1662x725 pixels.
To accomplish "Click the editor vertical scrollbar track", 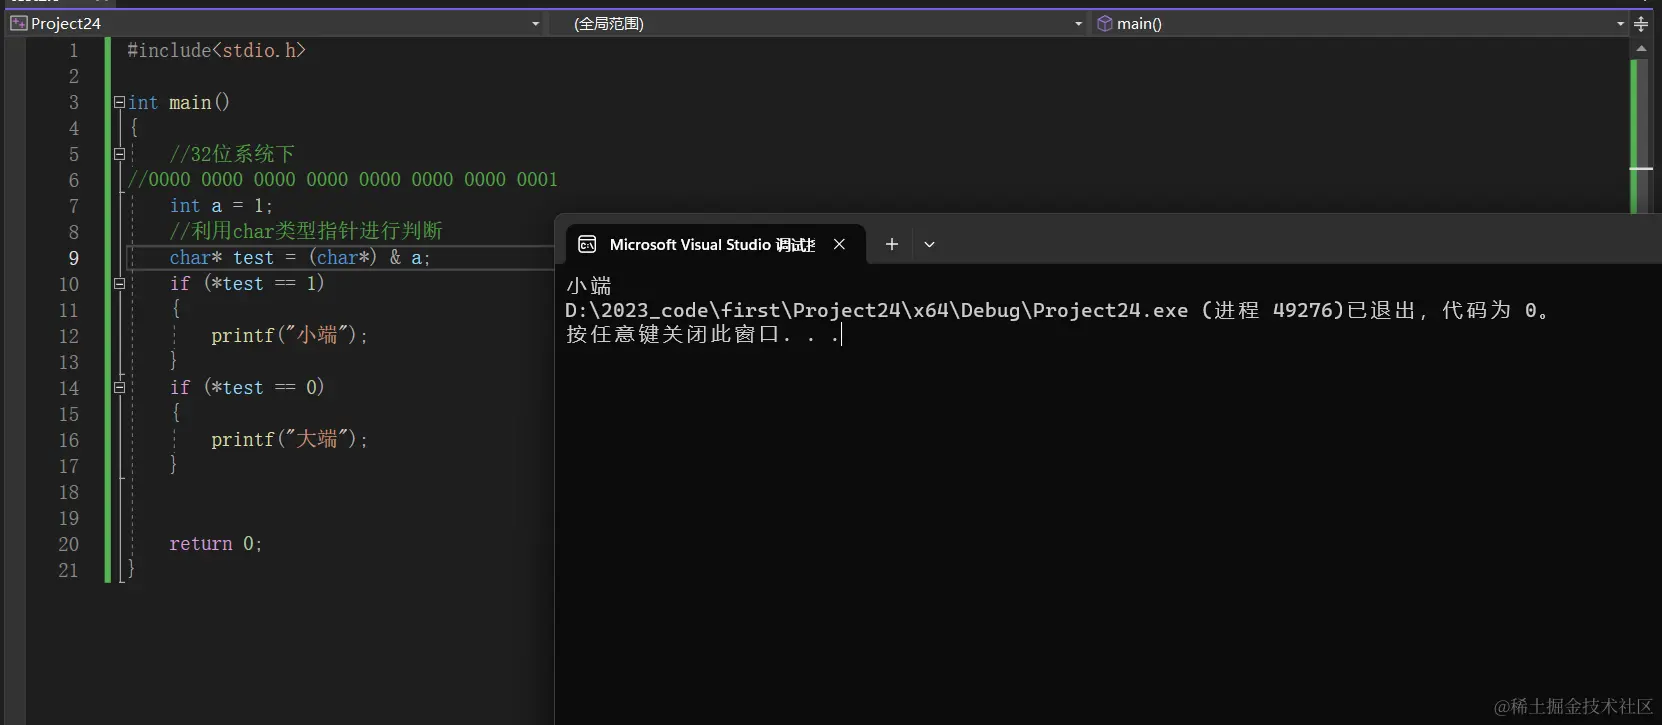I will 1641,135.
